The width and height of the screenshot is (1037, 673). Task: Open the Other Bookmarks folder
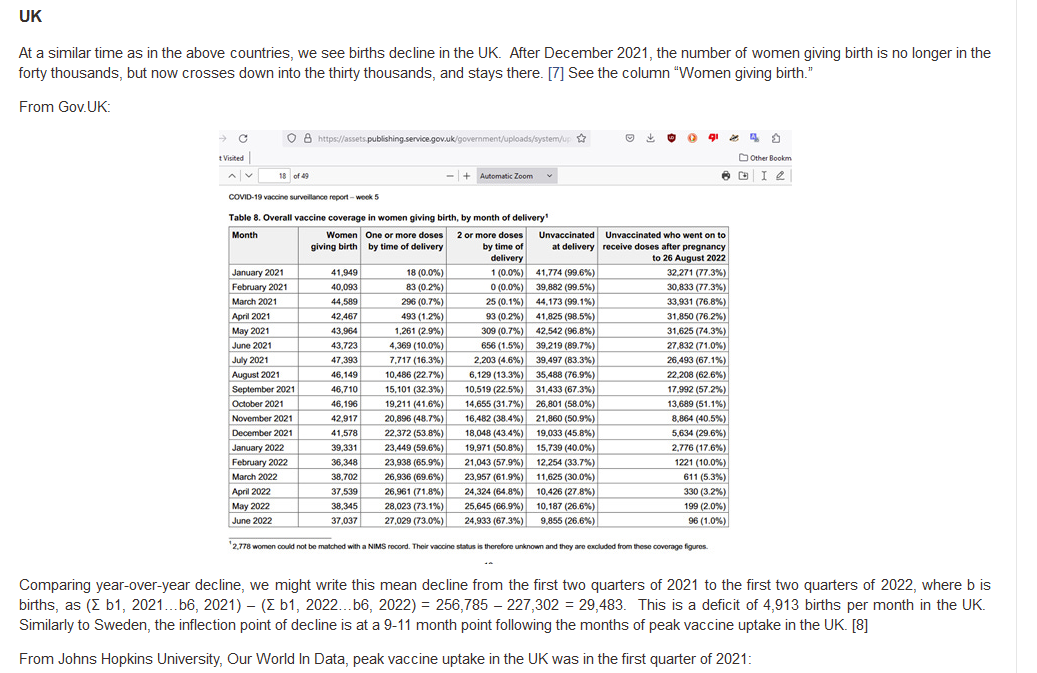pos(765,158)
